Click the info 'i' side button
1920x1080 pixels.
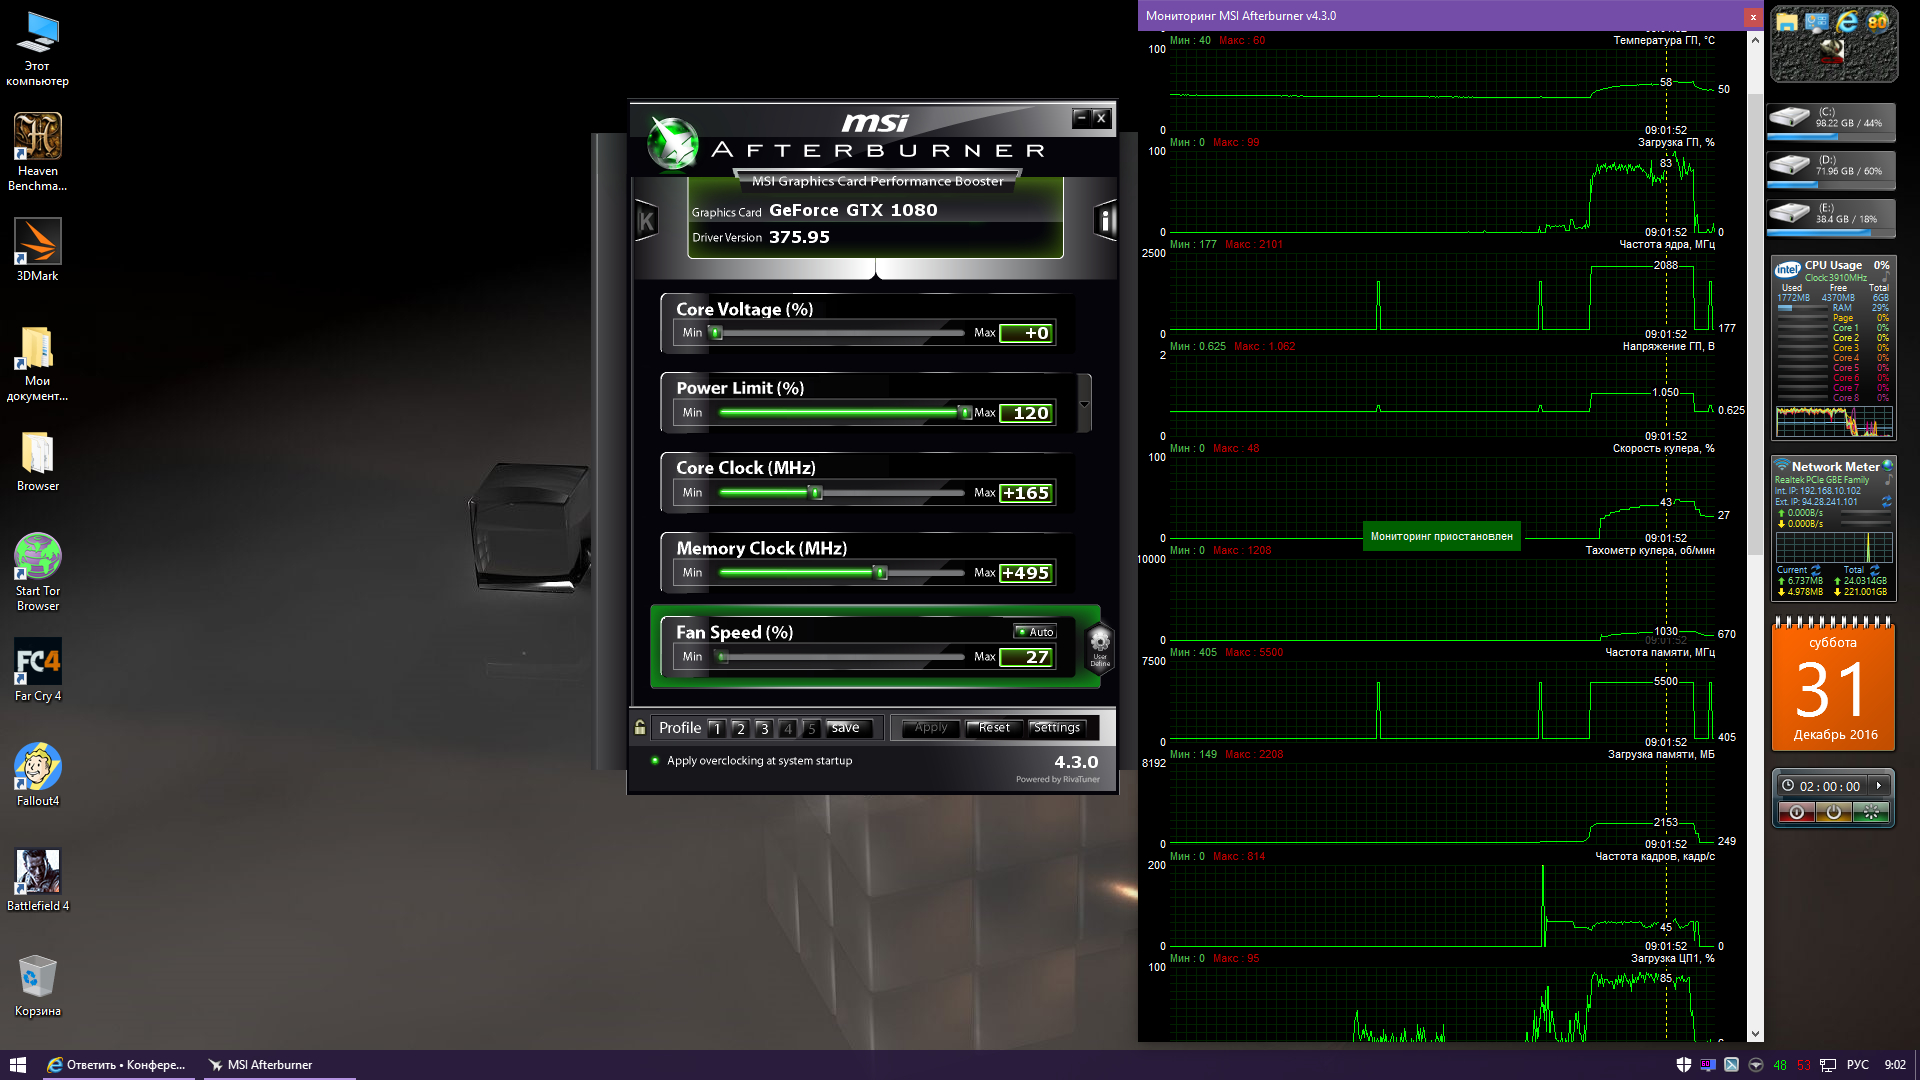(1105, 221)
